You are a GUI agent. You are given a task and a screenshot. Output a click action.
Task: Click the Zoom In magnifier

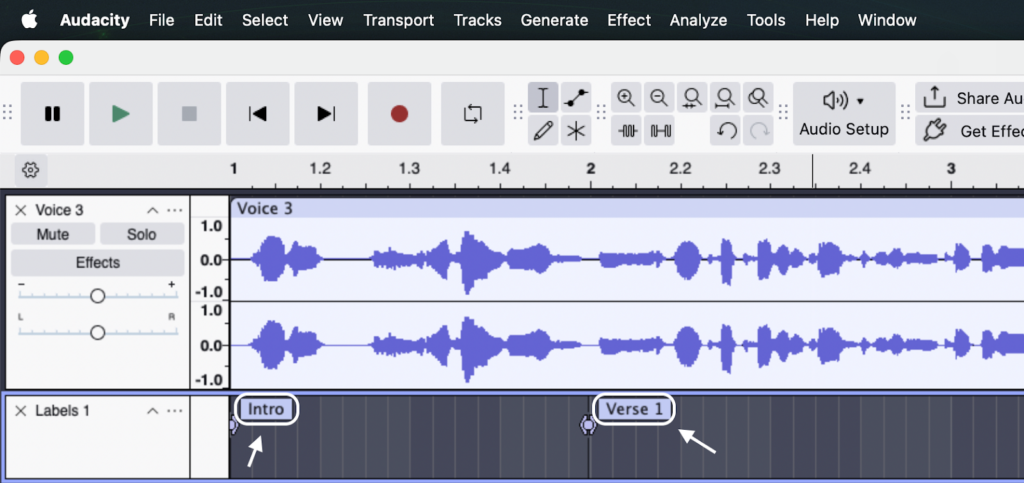tap(627, 98)
